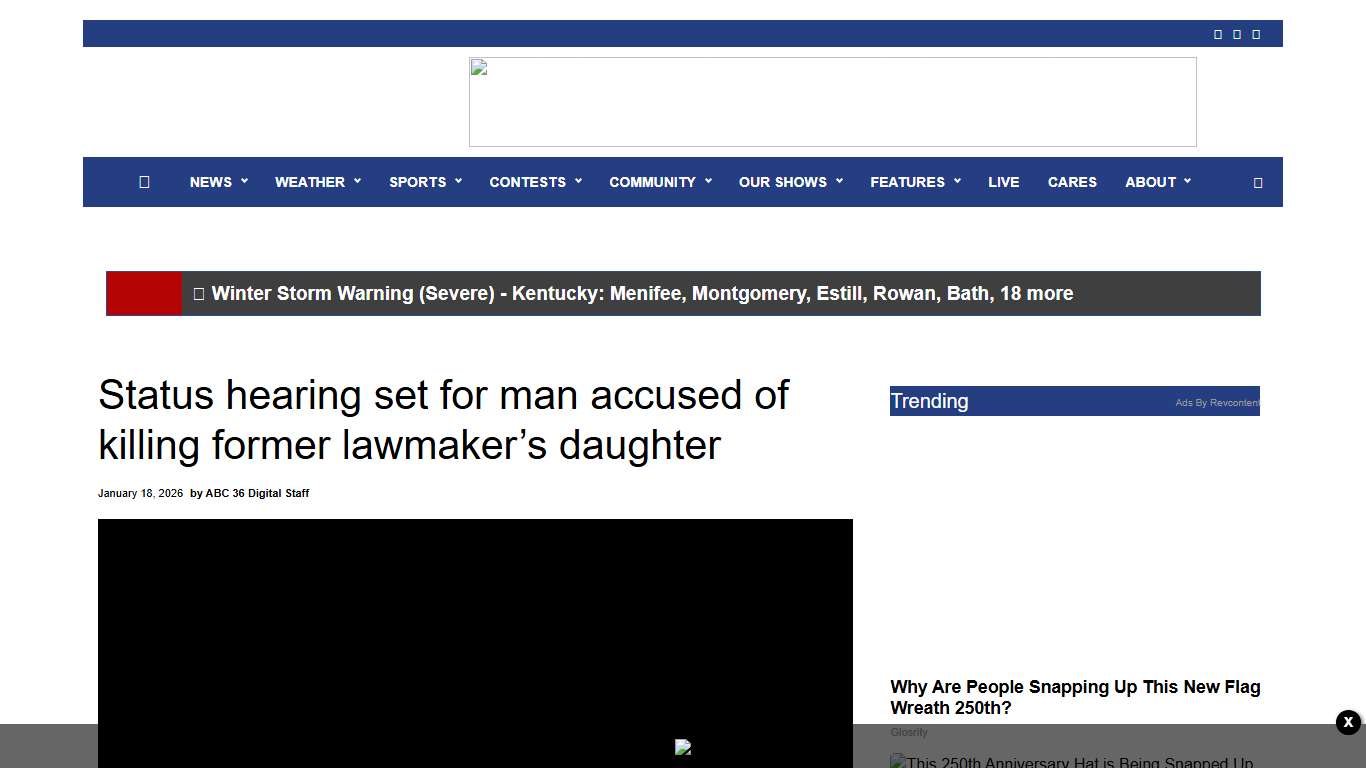Screen dimensions: 1366x768
Task: Click the warning icon on the red alert banner
Action: [199, 293]
